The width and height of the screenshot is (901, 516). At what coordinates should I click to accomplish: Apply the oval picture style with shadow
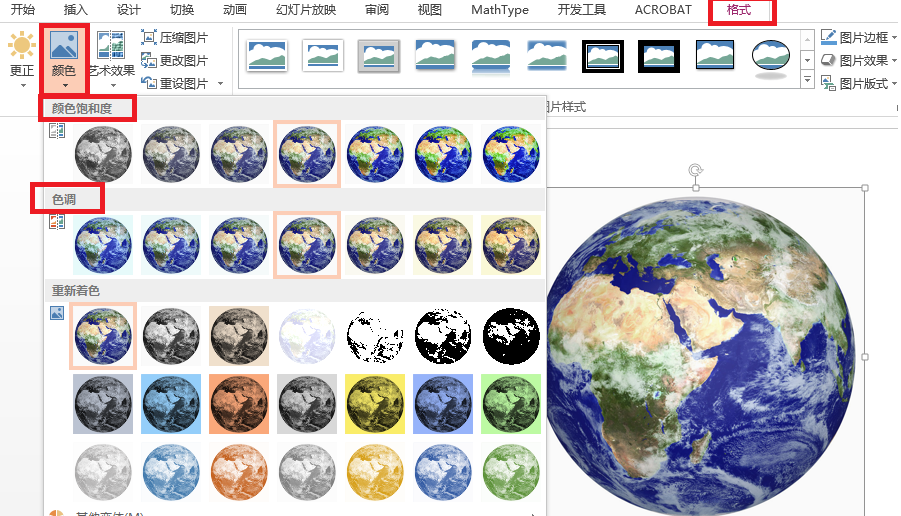point(771,58)
